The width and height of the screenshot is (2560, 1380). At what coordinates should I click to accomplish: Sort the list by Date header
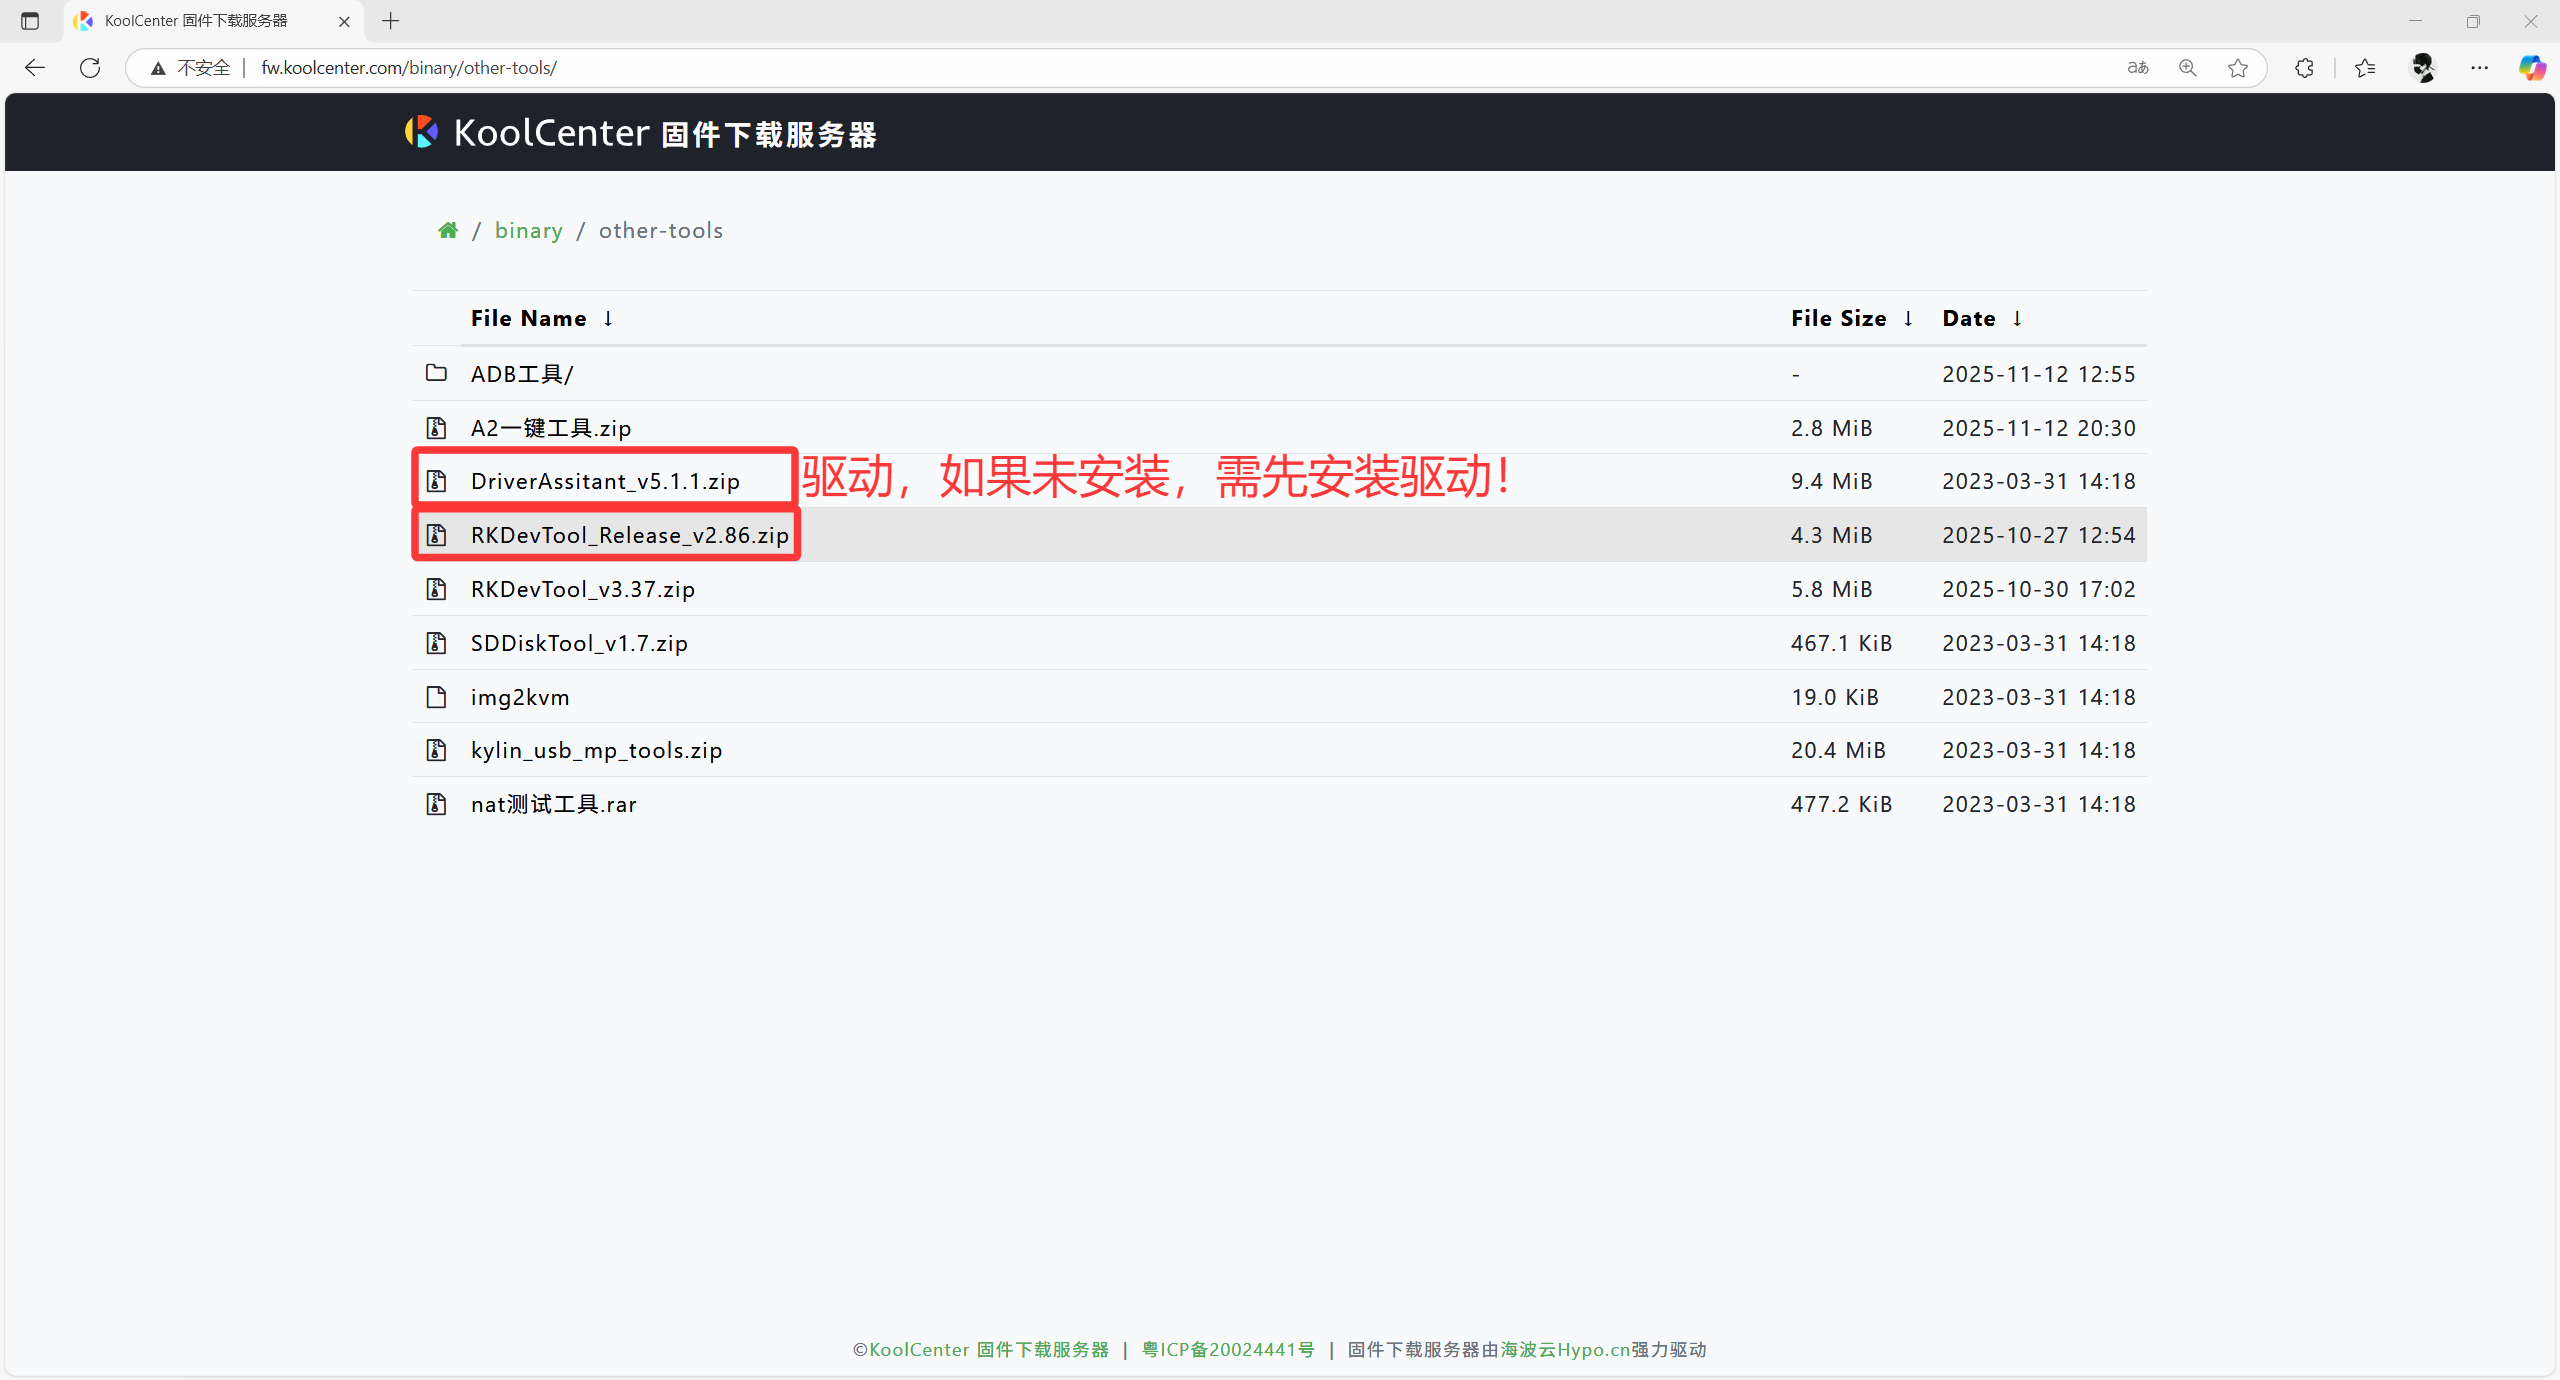tap(1968, 319)
